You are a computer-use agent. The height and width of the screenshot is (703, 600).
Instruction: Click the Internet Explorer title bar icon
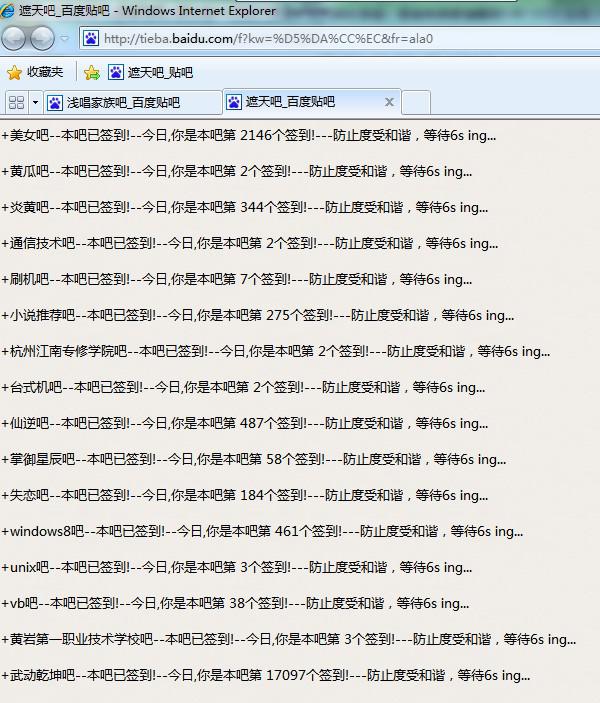tap(7, 10)
